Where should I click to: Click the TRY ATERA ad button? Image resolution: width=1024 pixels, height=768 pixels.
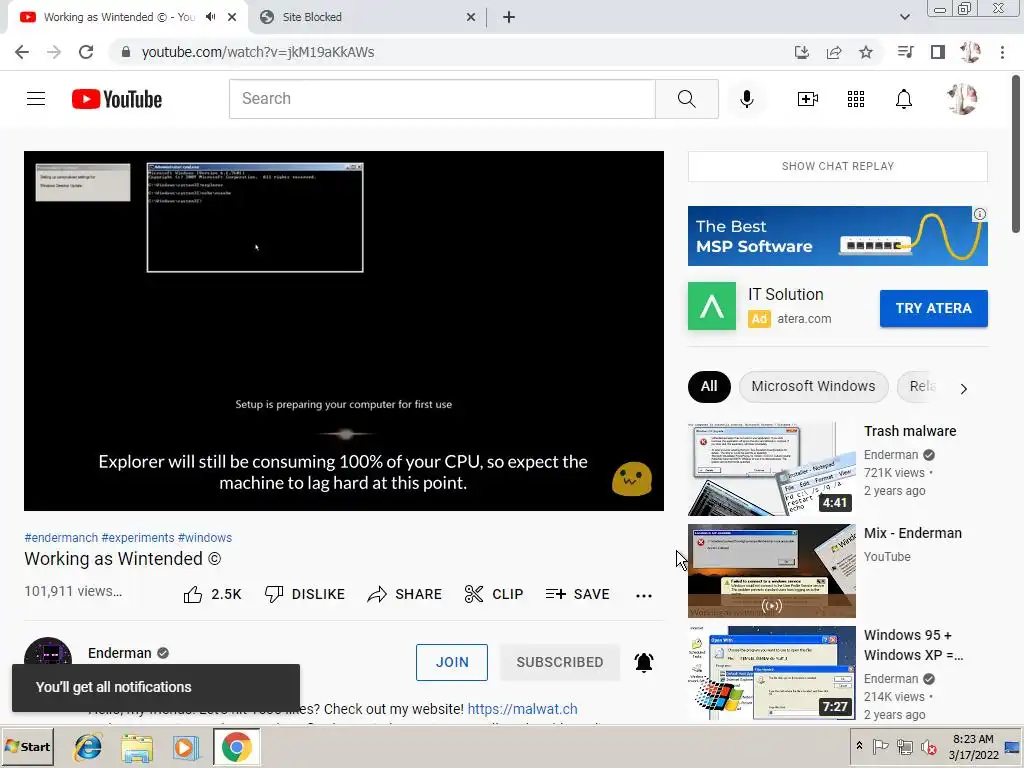tap(933, 308)
